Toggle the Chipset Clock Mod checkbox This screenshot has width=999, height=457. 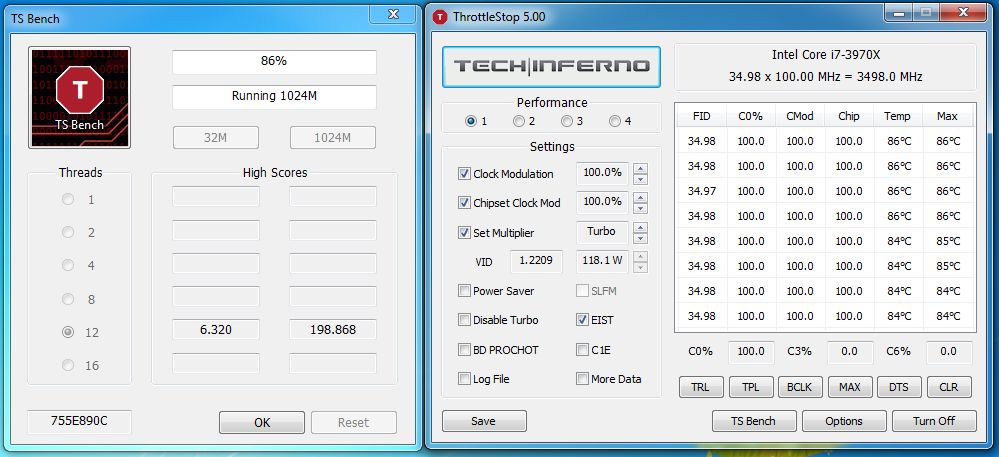[464, 203]
